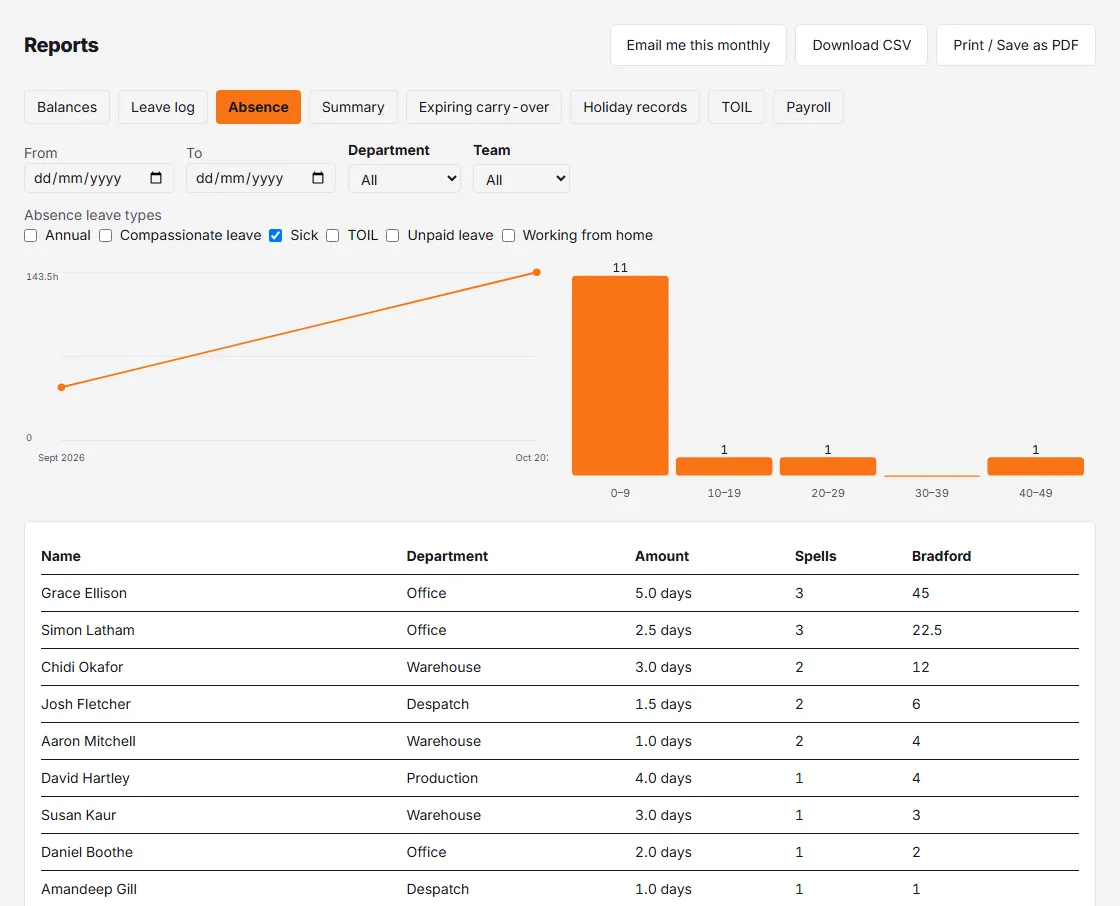1120x906 pixels.
Task: Enable the Annual leave type checkbox
Action: click(x=31, y=236)
